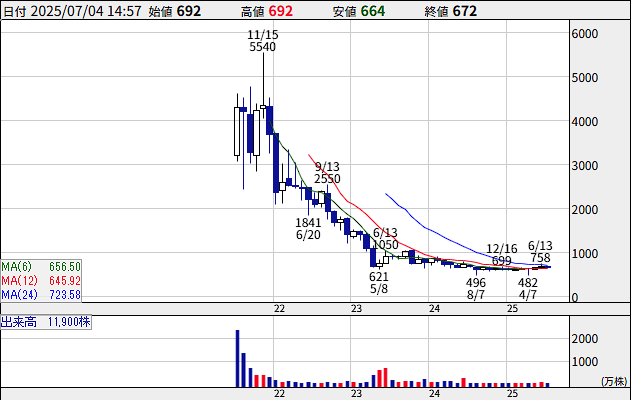Image resolution: width=631 pixels, height=400 pixels.
Task: Select the green low price value 664
Action: pos(373,11)
